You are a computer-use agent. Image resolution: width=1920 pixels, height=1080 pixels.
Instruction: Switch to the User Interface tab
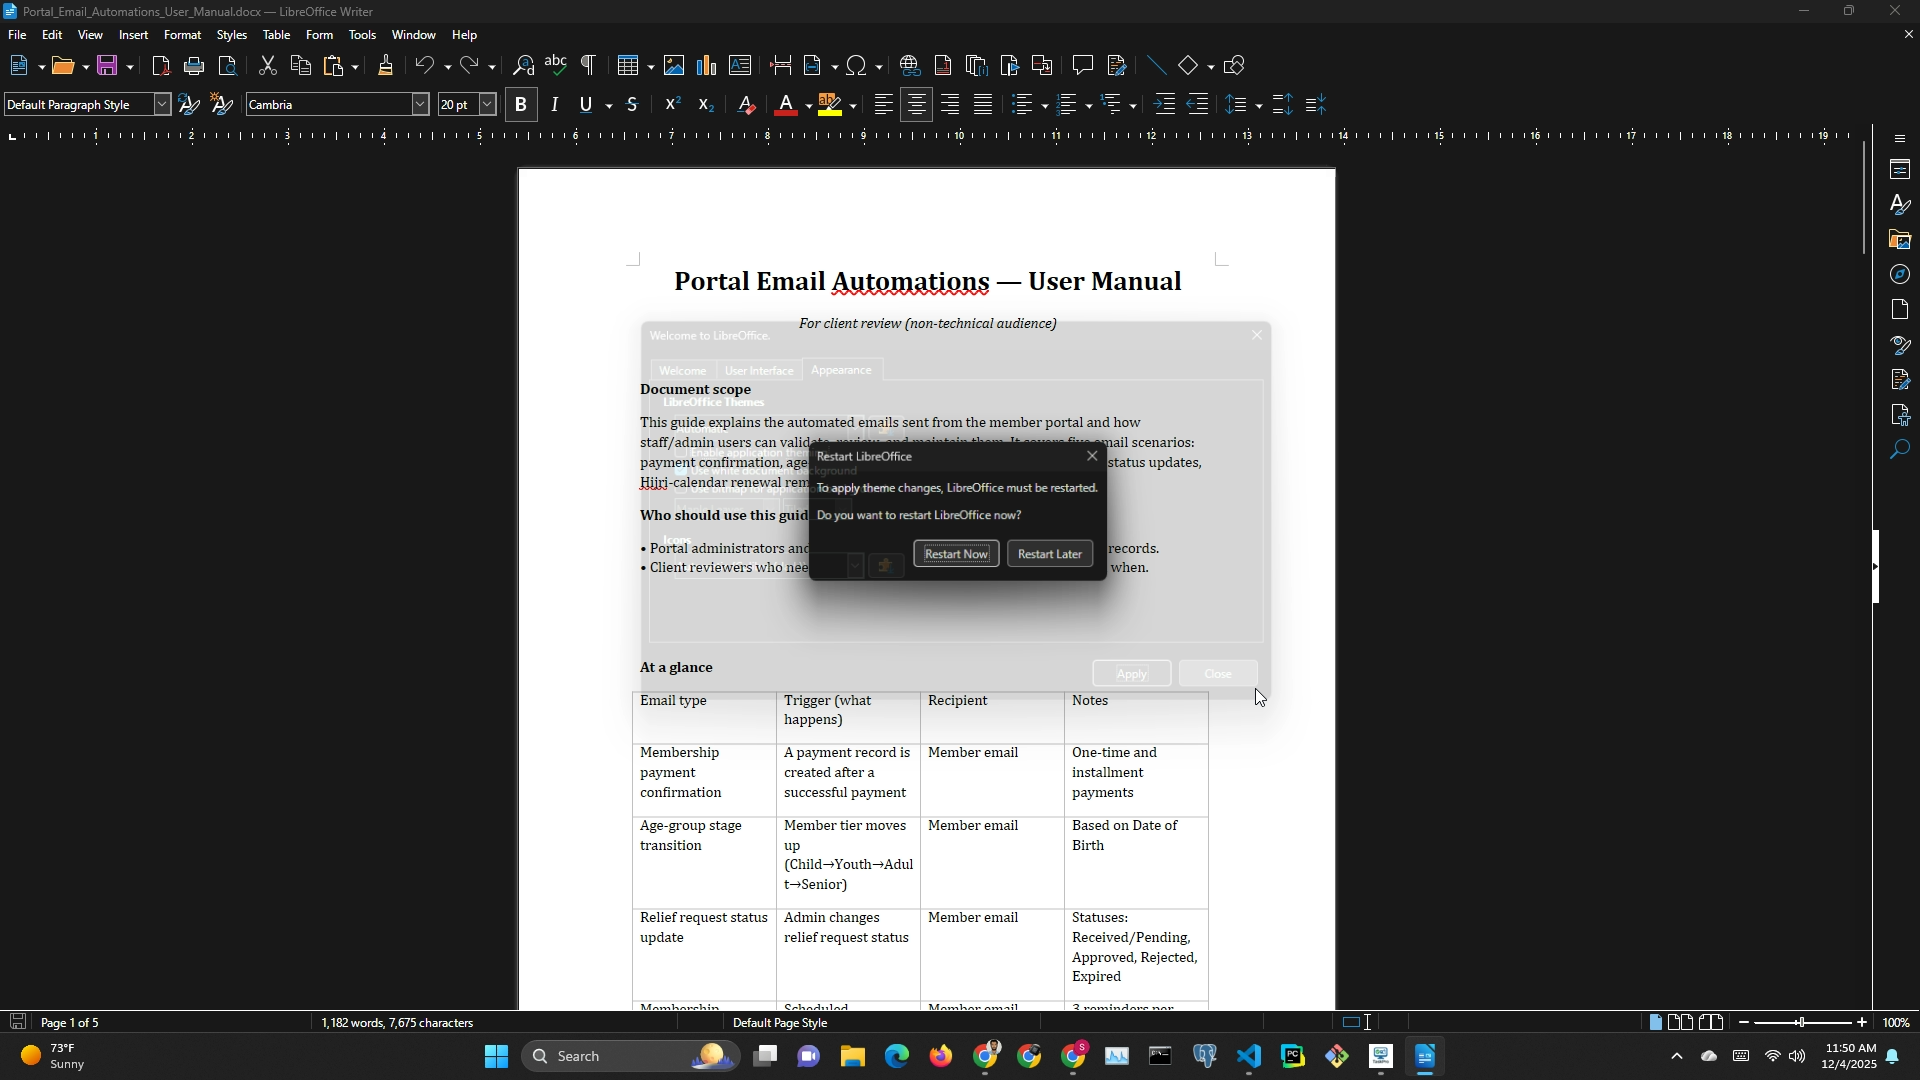click(759, 371)
